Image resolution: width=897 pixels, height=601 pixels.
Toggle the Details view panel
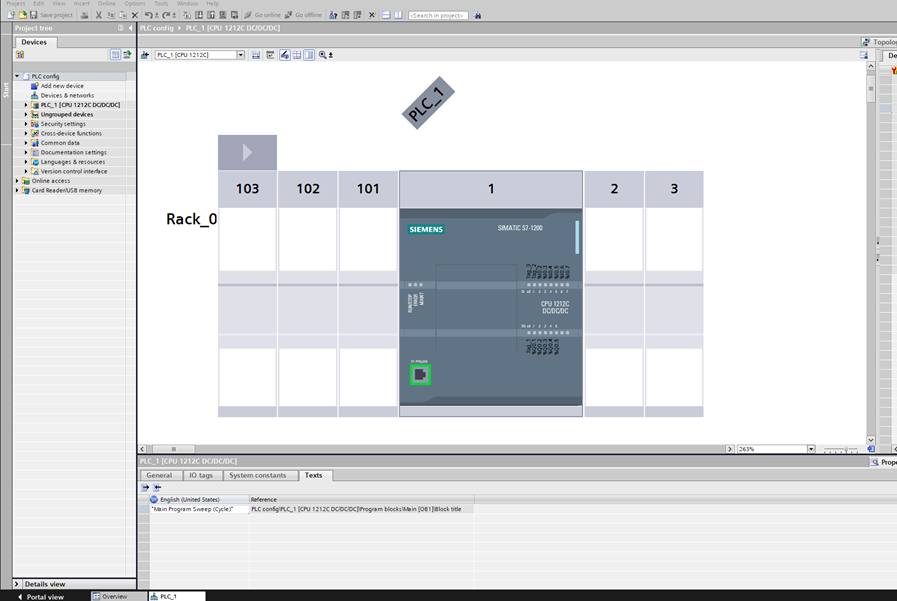17,584
